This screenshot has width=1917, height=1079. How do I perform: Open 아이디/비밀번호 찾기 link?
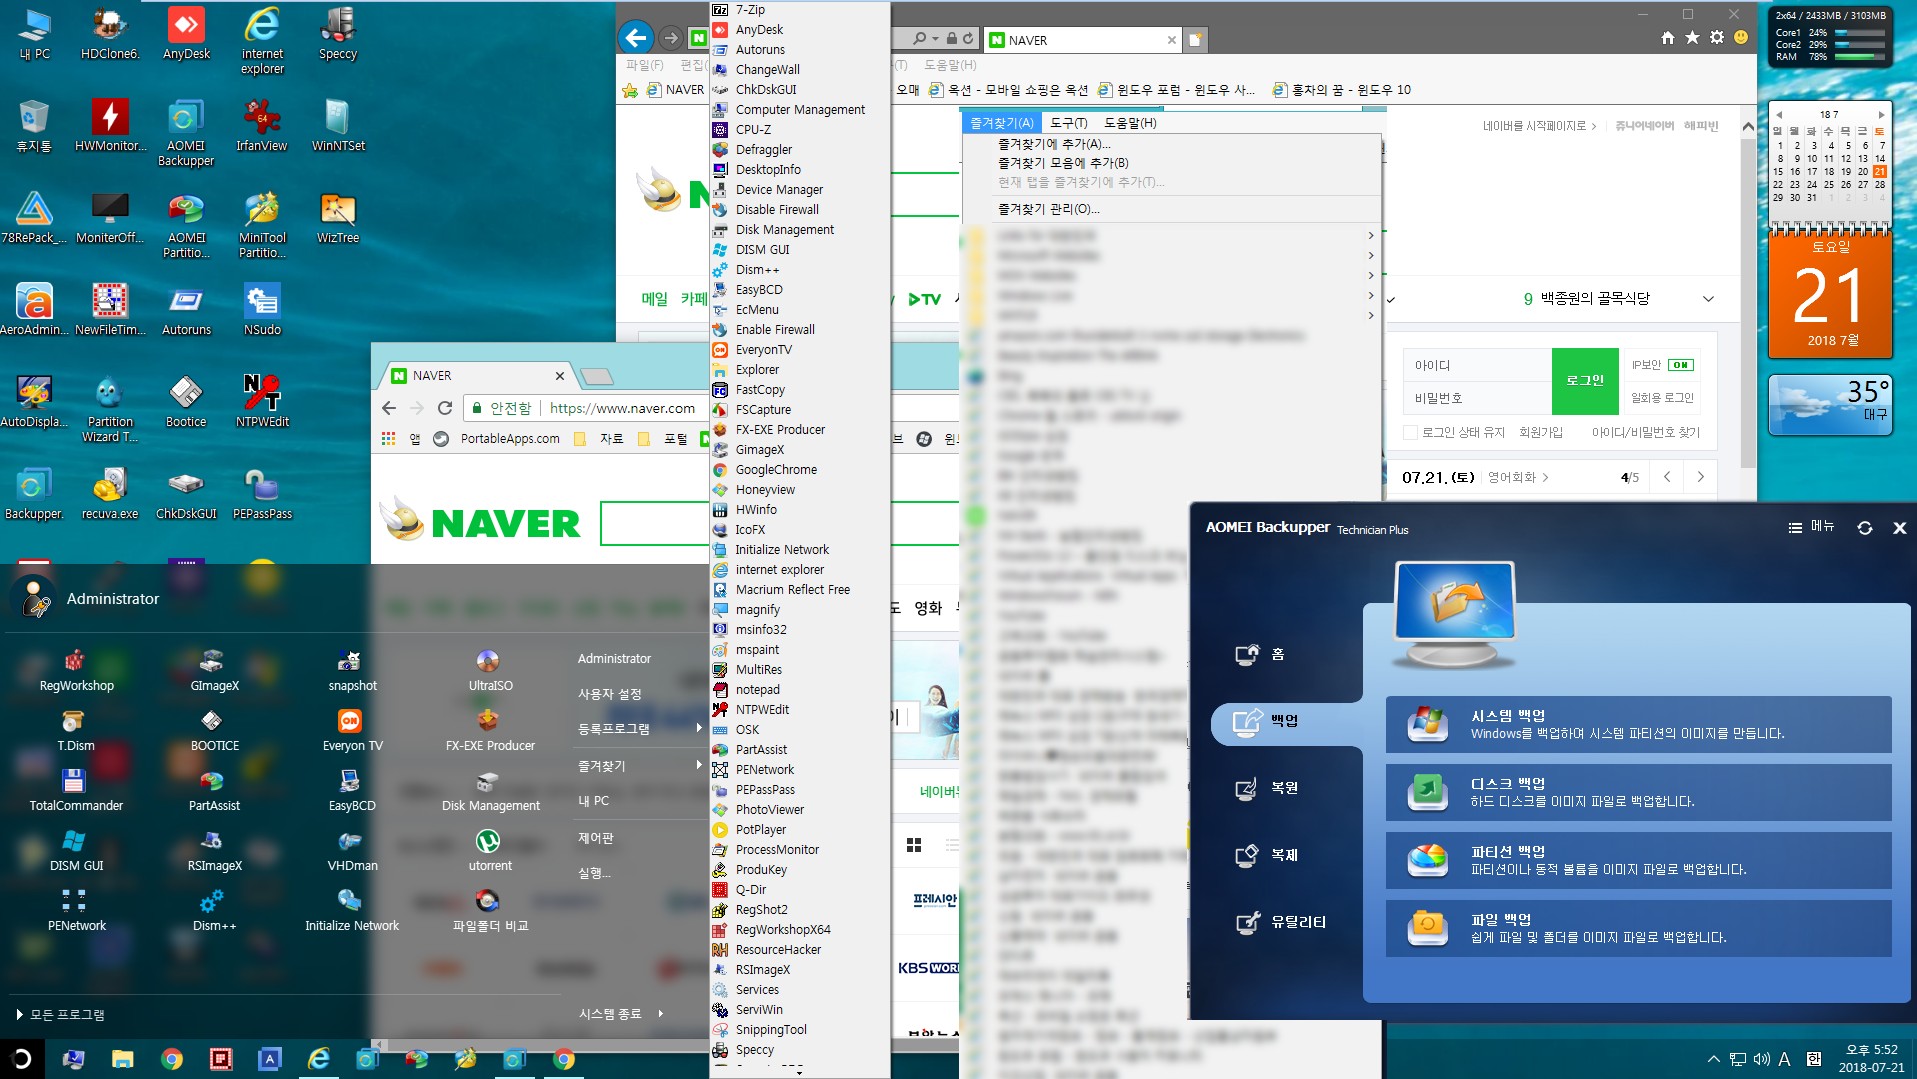pyautogui.click(x=1645, y=432)
